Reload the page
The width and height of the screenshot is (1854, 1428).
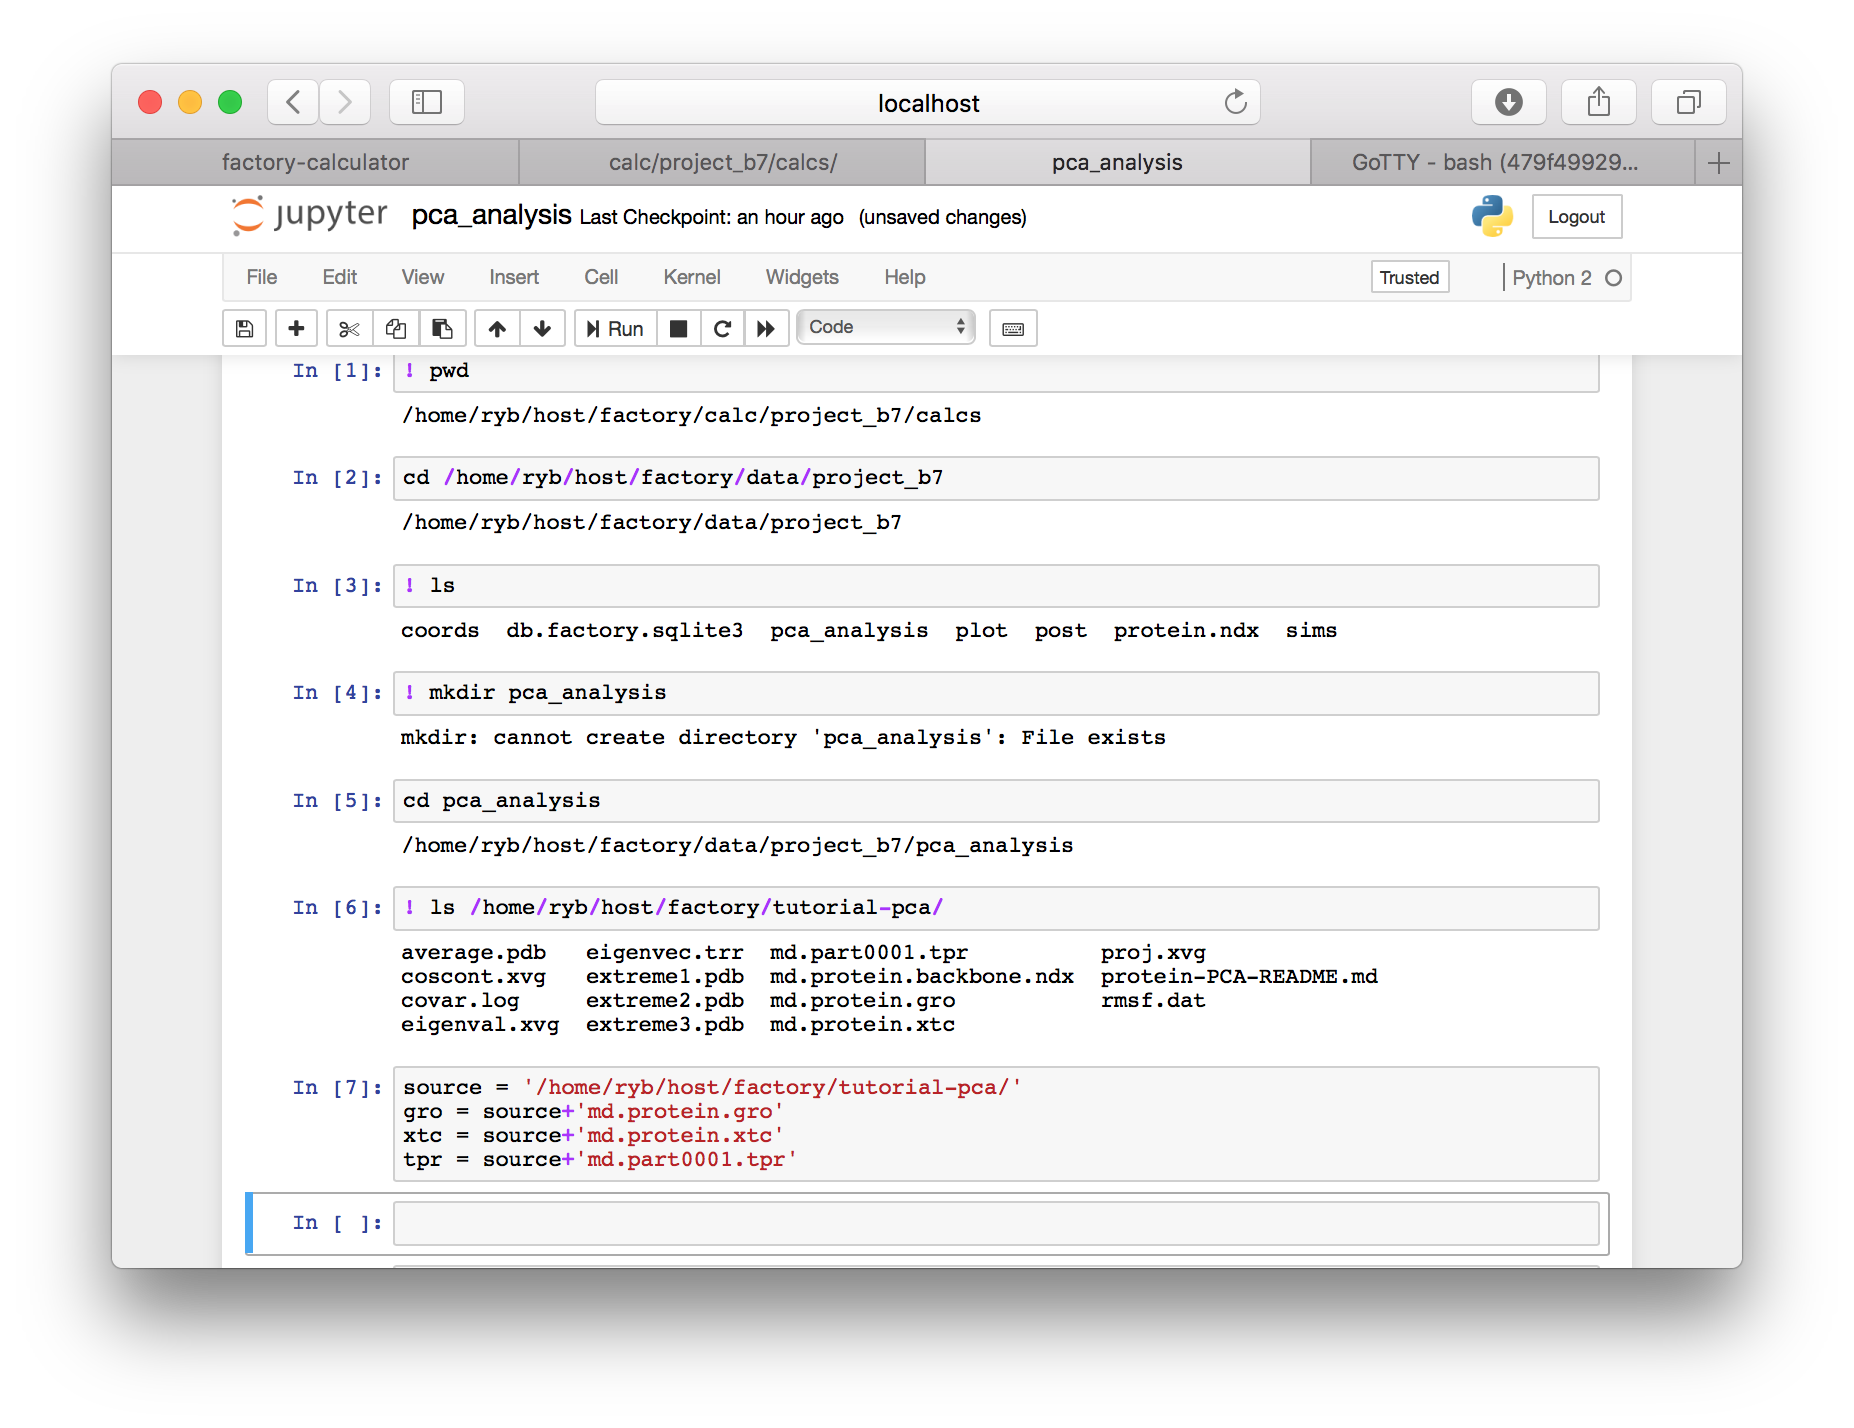pos(1235,102)
